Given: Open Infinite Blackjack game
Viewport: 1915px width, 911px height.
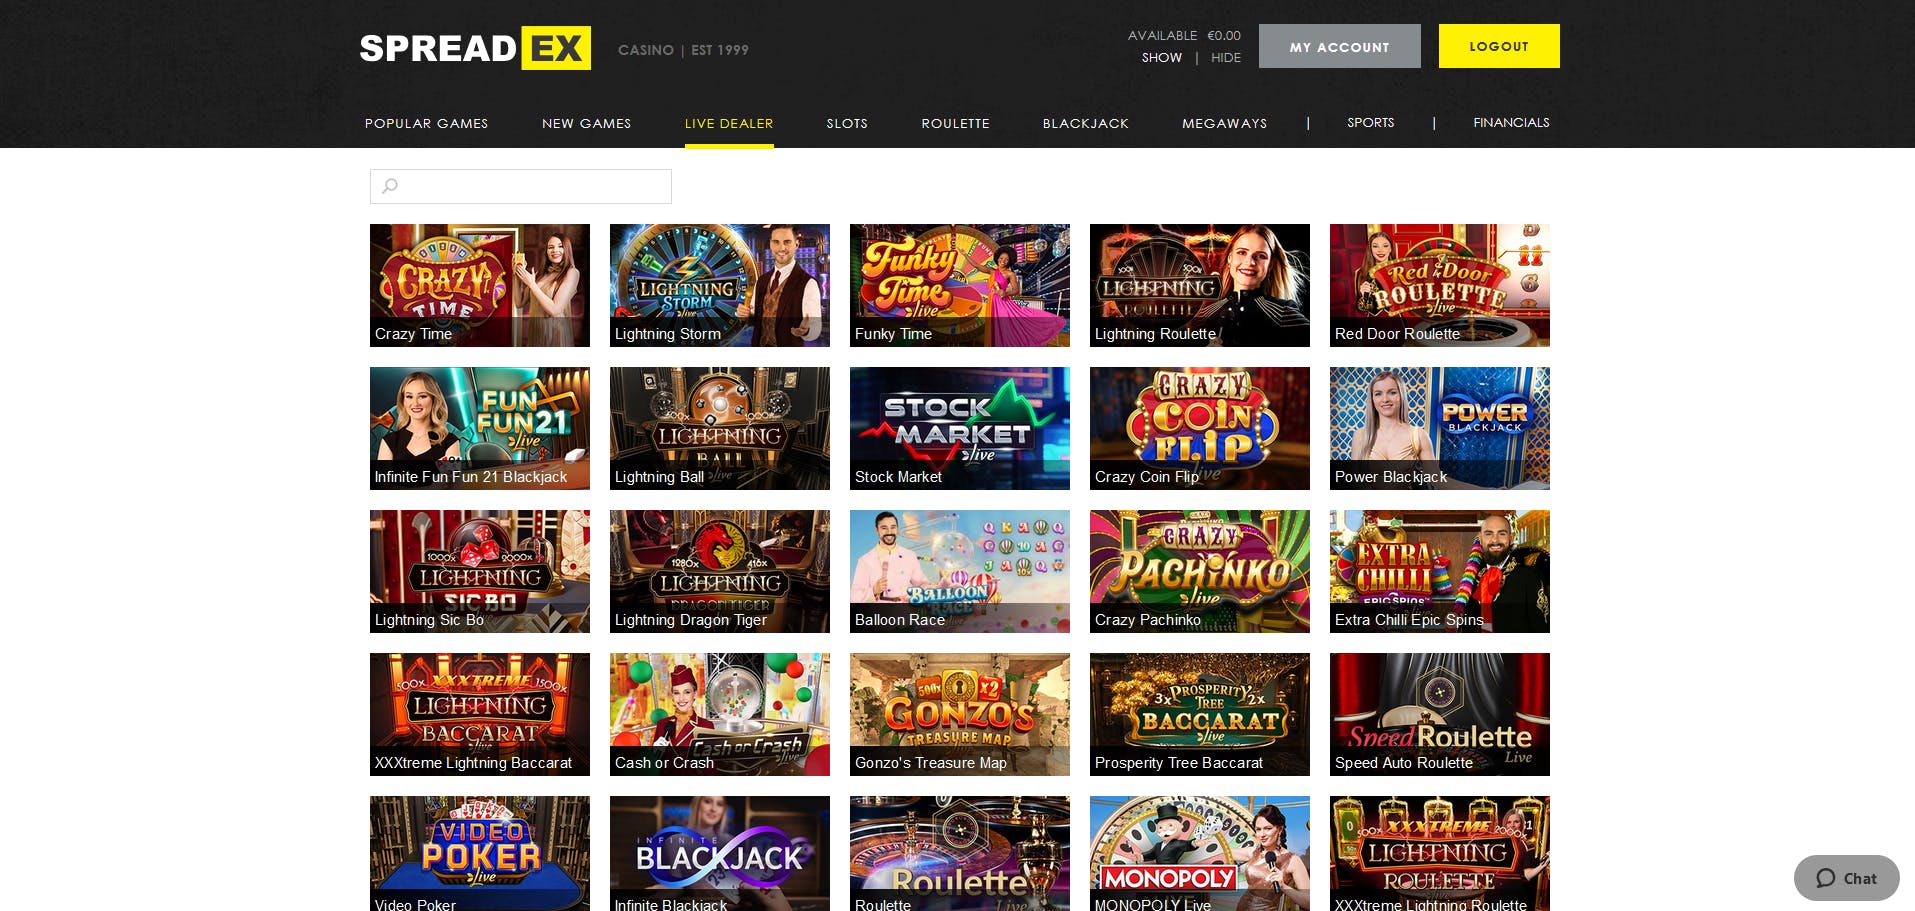Looking at the screenshot, I should click(x=720, y=853).
